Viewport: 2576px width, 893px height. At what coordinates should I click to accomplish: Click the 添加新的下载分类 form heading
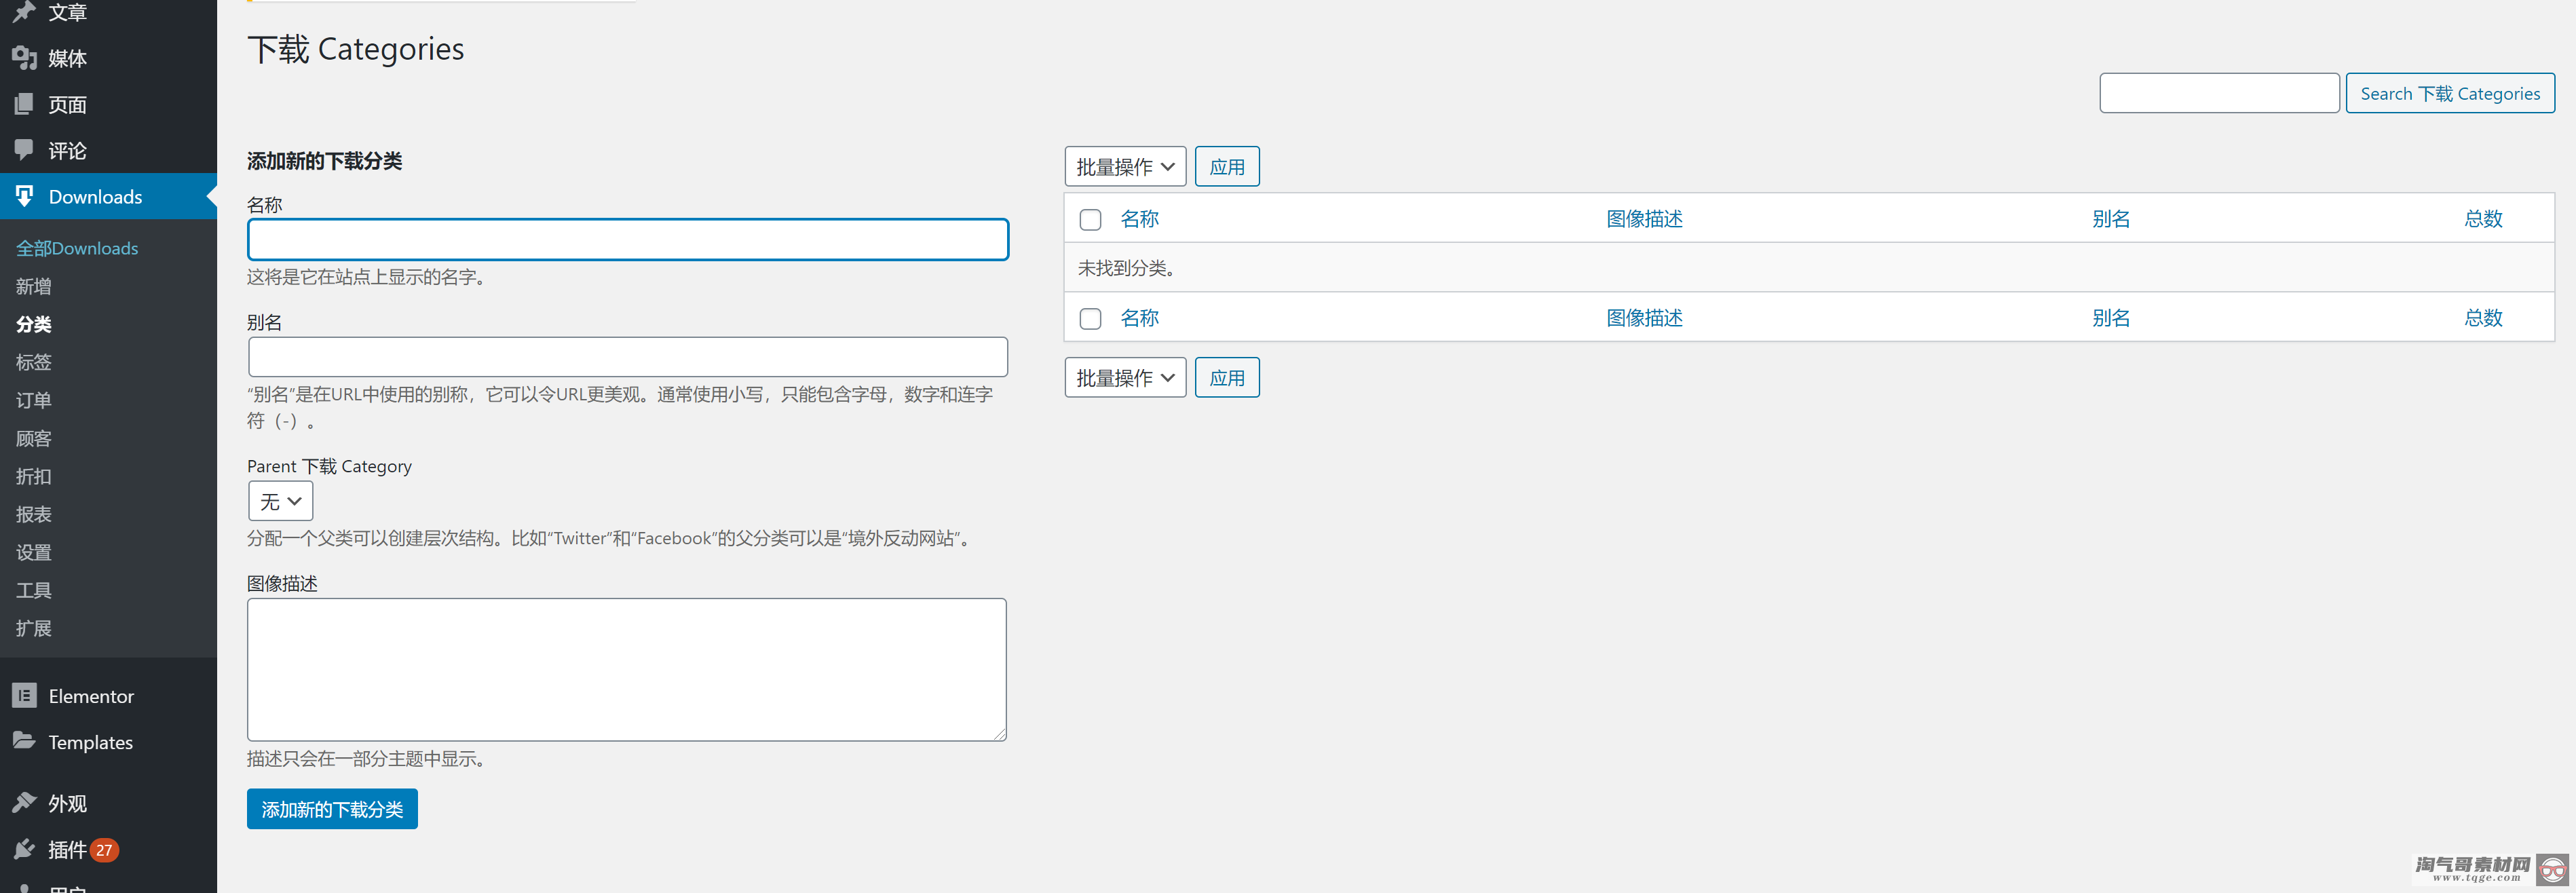point(325,161)
